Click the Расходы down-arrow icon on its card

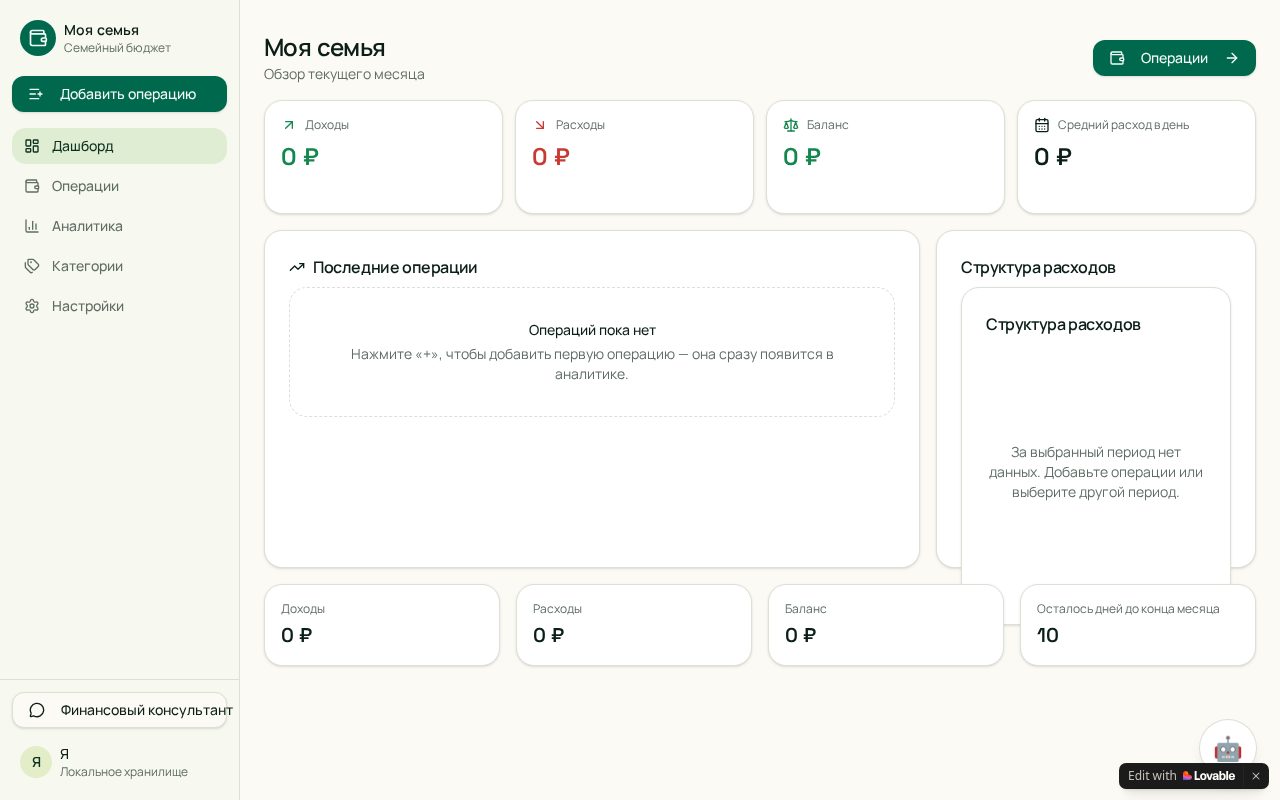coord(540,125)
